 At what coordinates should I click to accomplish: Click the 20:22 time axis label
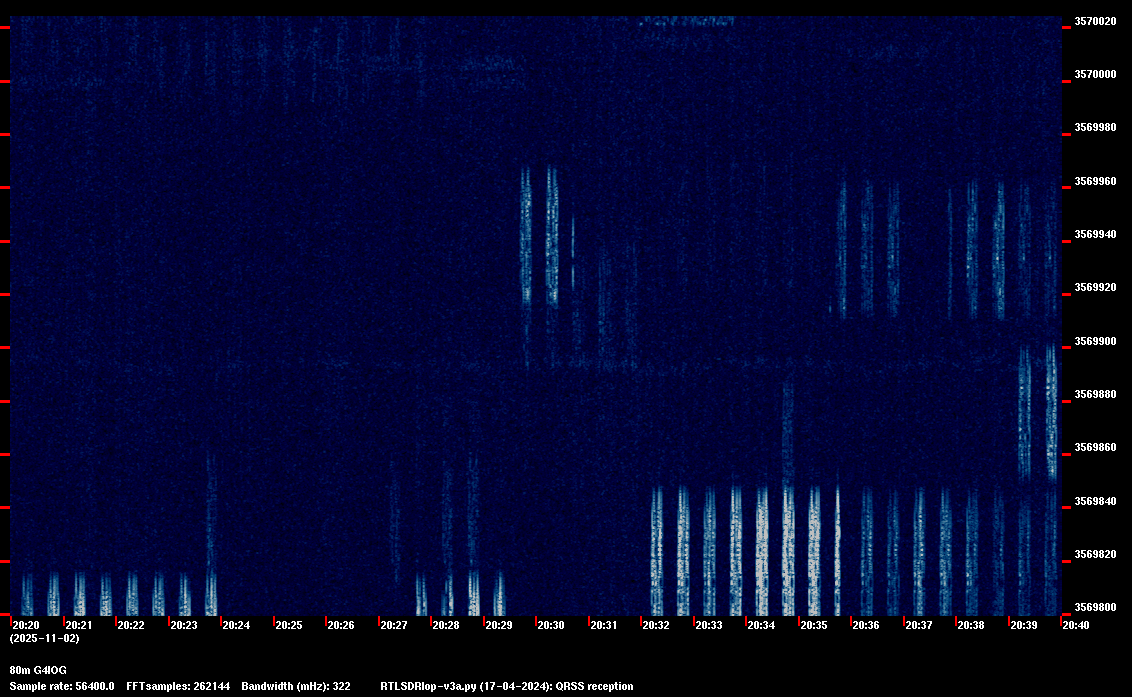pyautogui.click(x=131, y=625)
